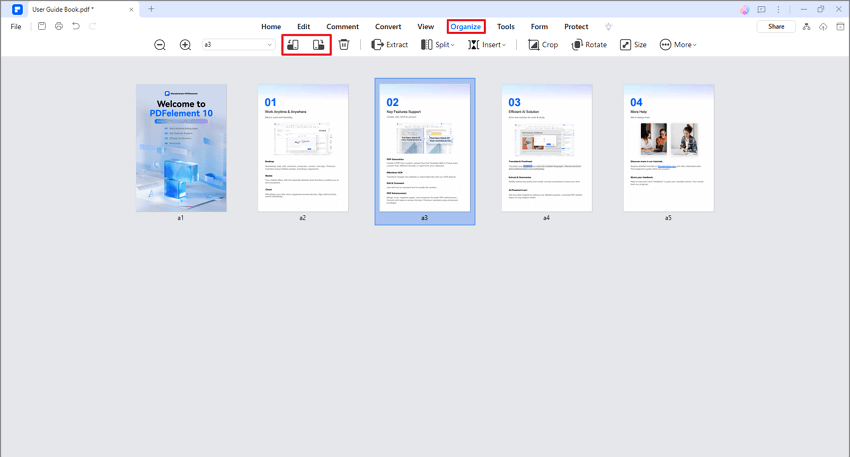Click the lightbulb tips icon

[609, 27]
